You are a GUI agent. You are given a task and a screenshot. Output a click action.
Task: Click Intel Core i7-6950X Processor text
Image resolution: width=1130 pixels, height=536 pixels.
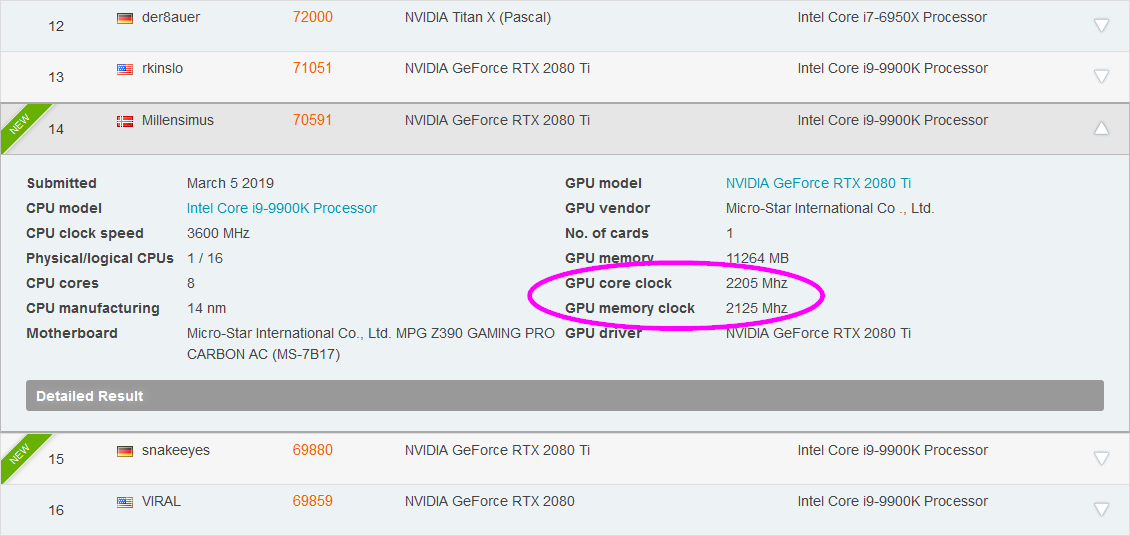(892, 17)
